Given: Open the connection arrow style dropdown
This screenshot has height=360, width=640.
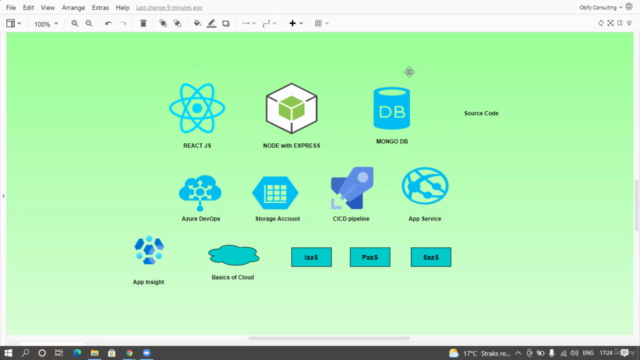Looking at the screenshot, I should [249, 23].
